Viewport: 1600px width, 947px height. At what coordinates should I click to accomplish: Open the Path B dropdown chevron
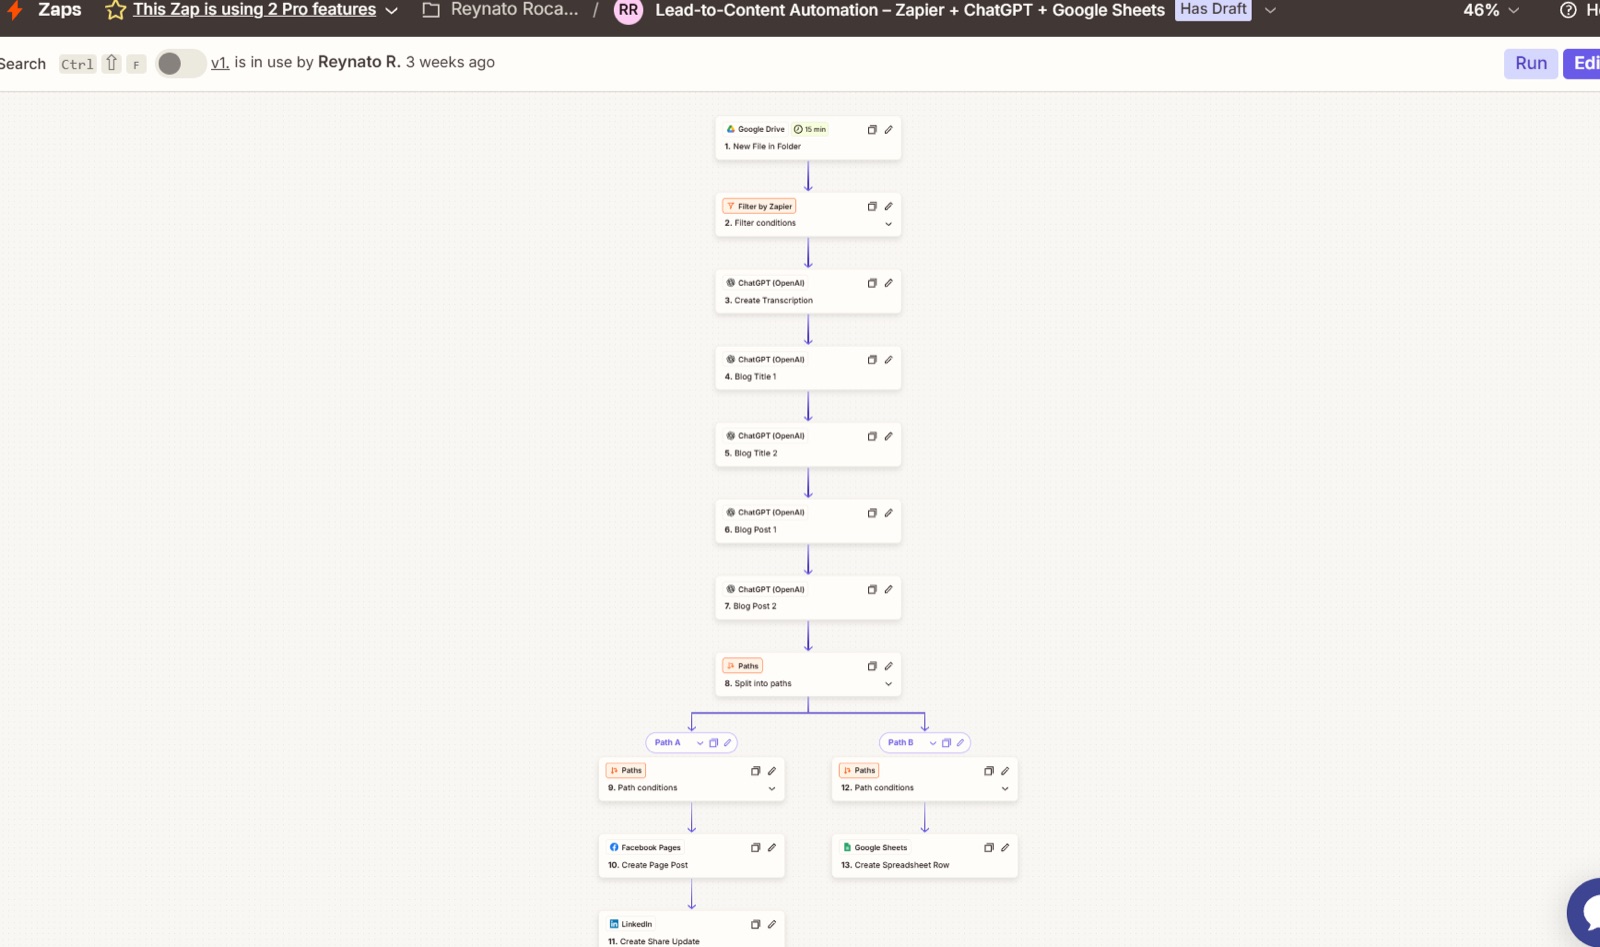(x=933, y=743)
